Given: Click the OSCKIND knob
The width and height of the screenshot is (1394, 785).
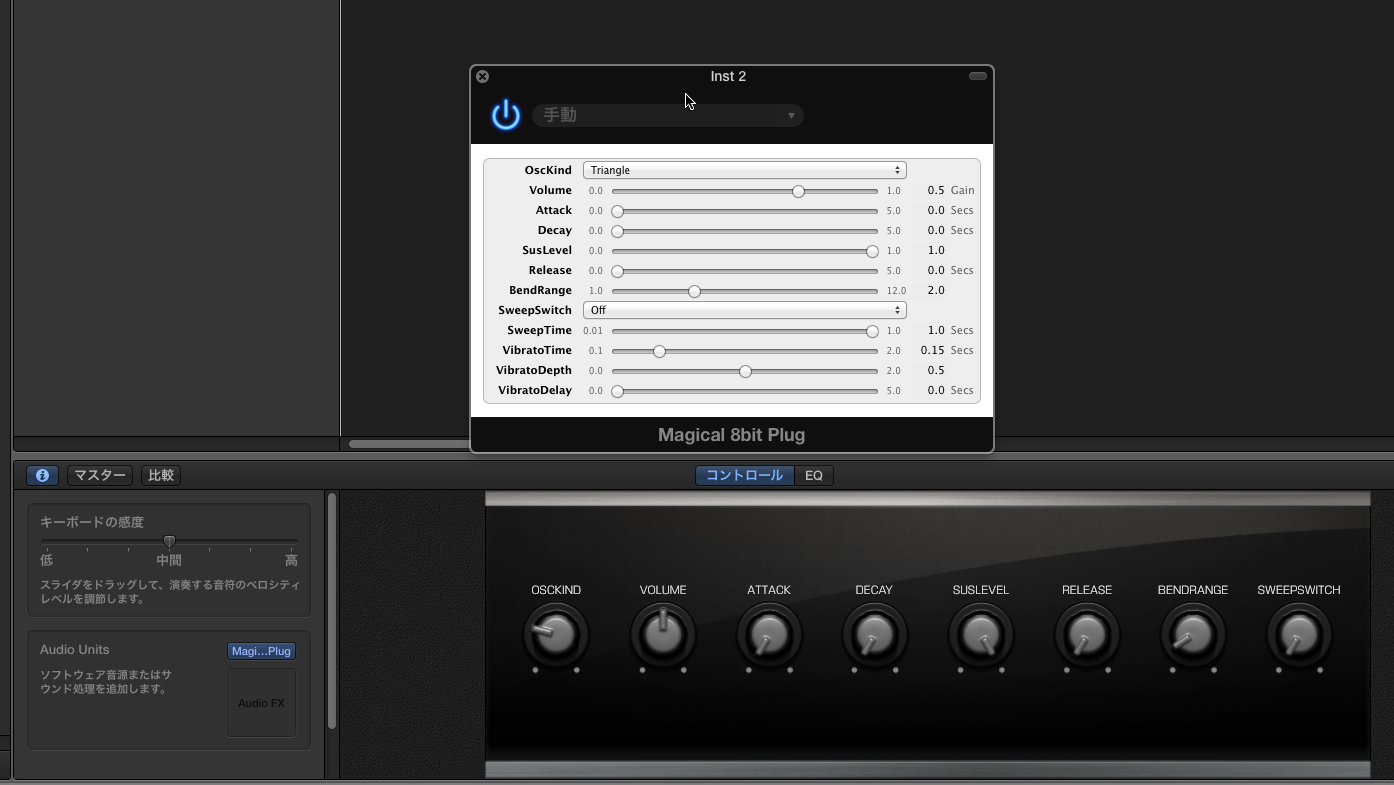Looking at the screenshot, I should [556, 635].
